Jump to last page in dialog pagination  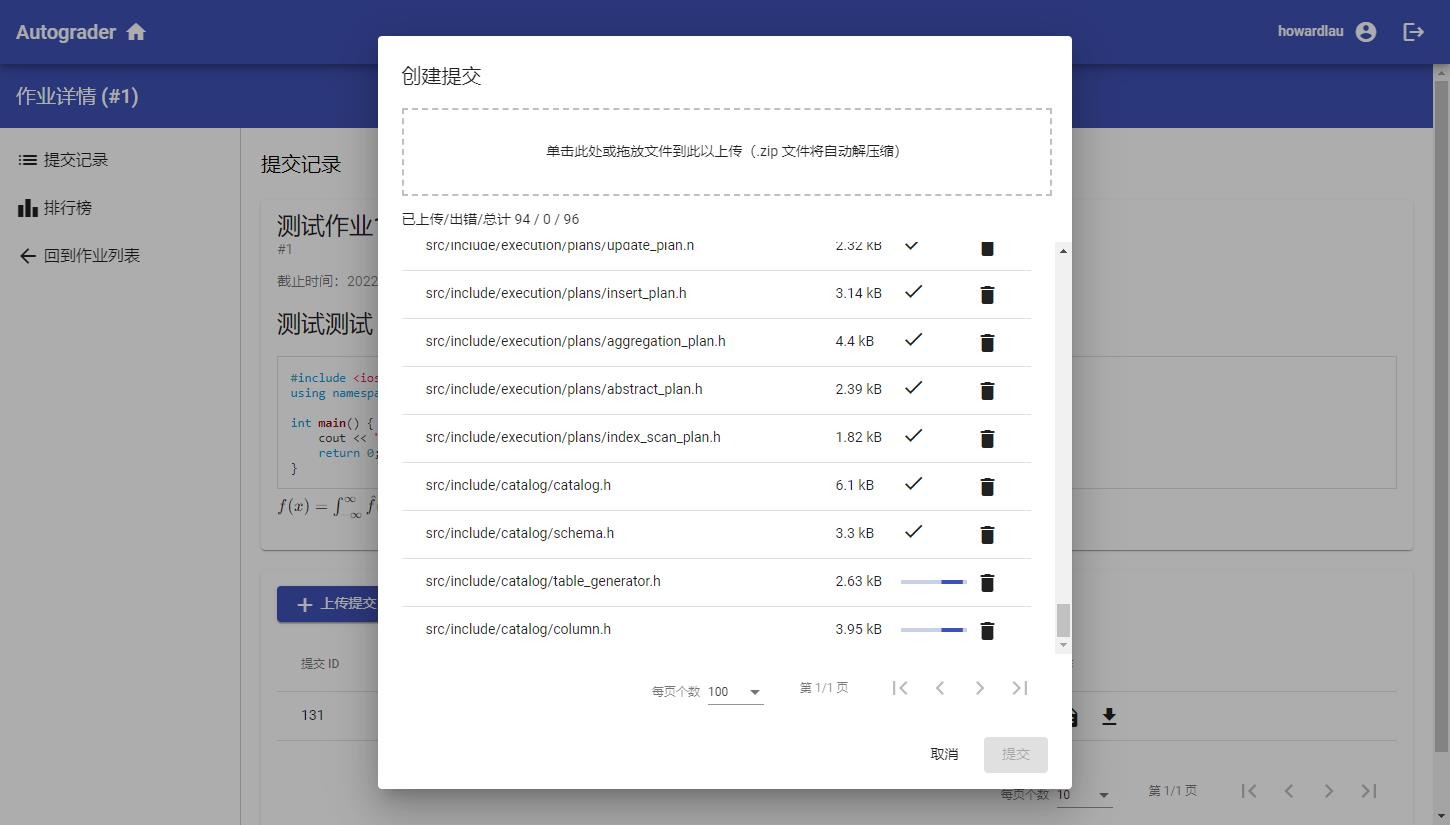(1020, 687)
